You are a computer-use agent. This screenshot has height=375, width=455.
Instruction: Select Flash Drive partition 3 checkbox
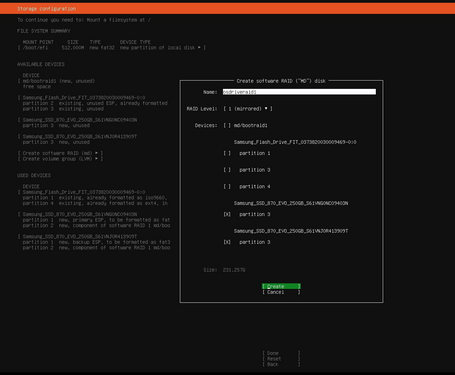227,170
